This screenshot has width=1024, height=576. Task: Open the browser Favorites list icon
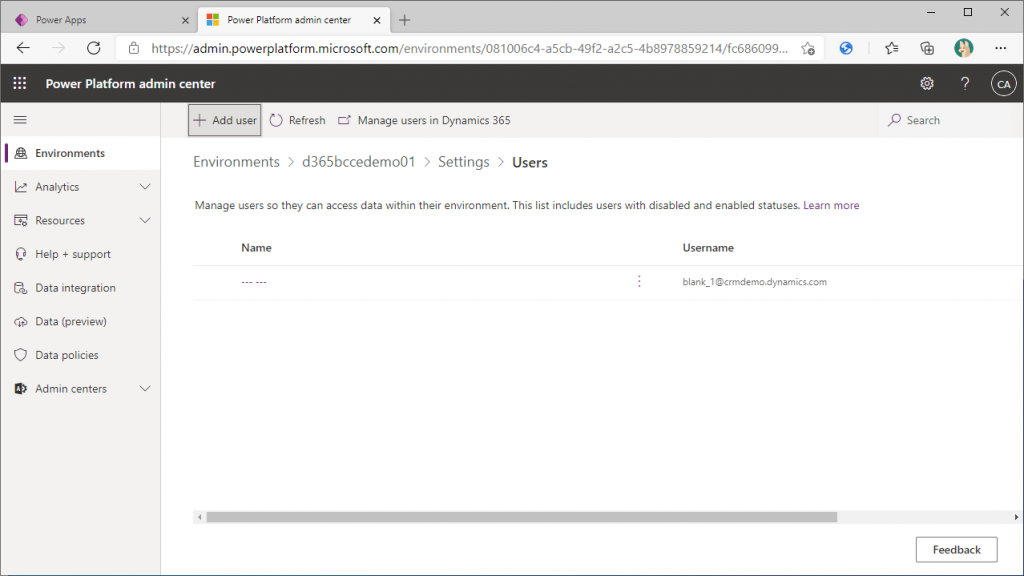[x=891, y=48]
